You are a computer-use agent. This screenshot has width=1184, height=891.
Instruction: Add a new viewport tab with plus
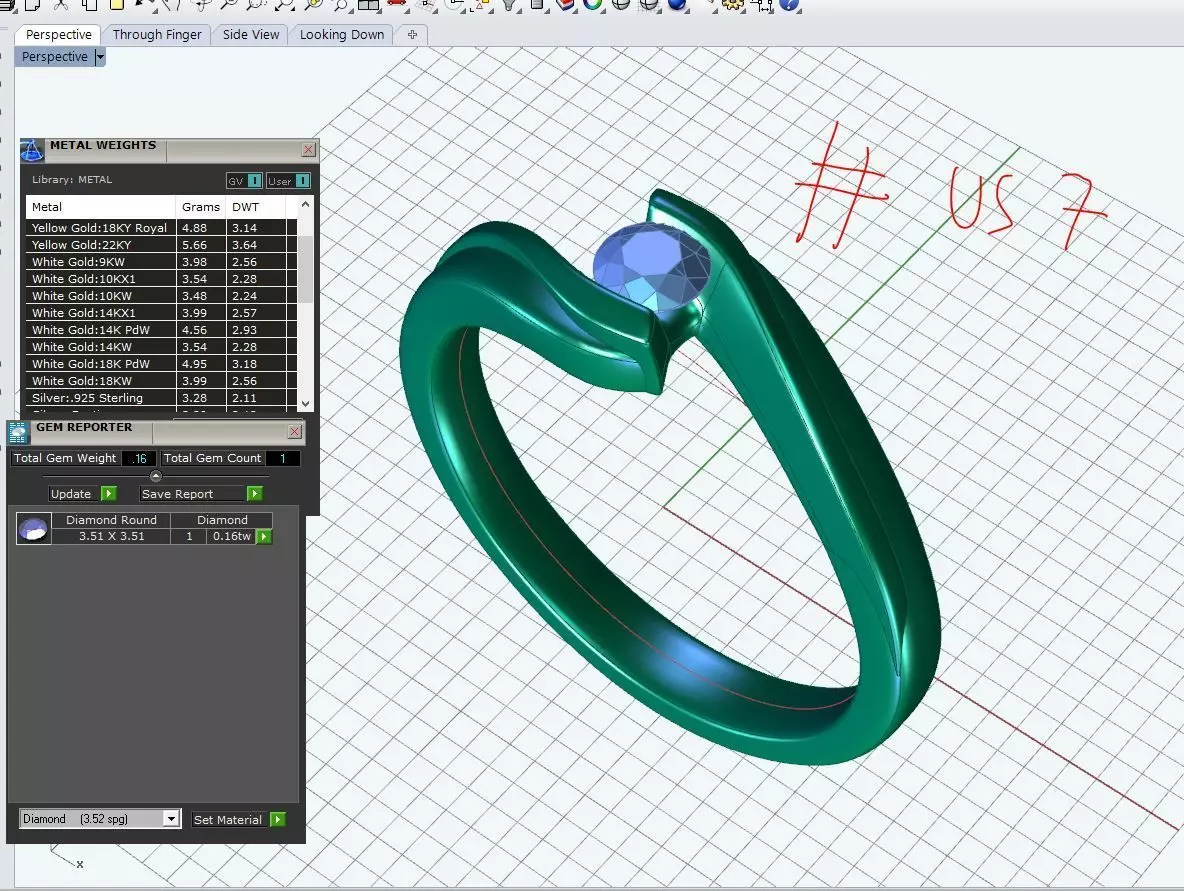(412, 35)
